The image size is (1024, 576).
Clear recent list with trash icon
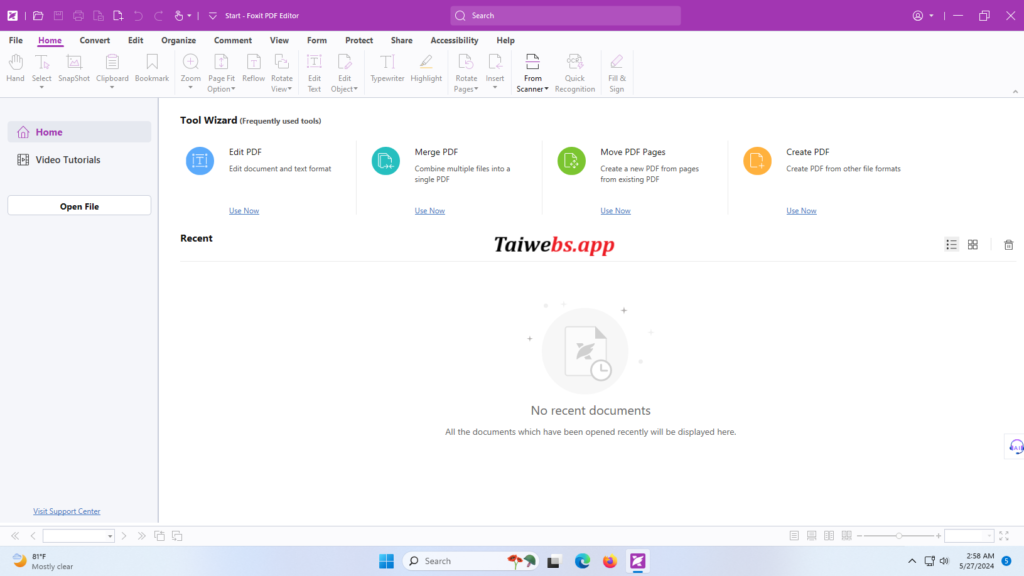[1008, 245]
